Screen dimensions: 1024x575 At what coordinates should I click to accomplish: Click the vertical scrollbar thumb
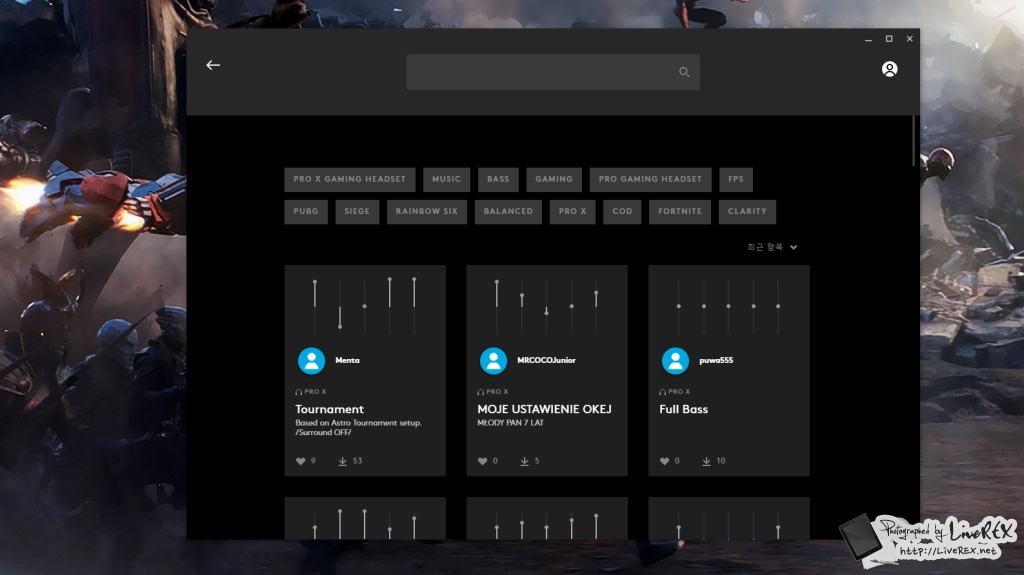tap(914, 141)
